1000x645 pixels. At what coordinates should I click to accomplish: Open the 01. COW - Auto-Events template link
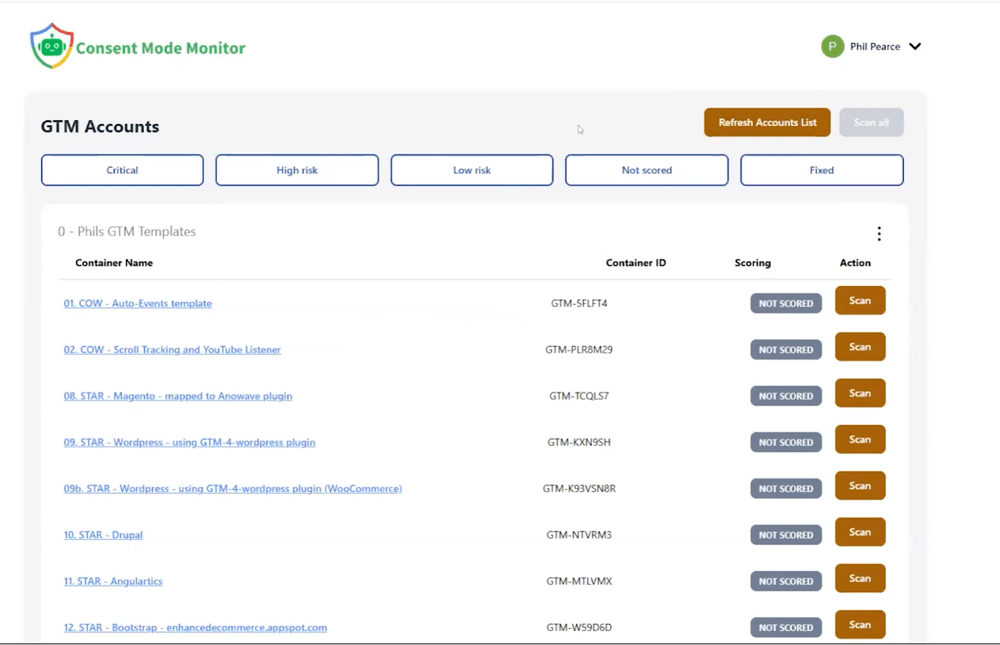click(137, 303)
